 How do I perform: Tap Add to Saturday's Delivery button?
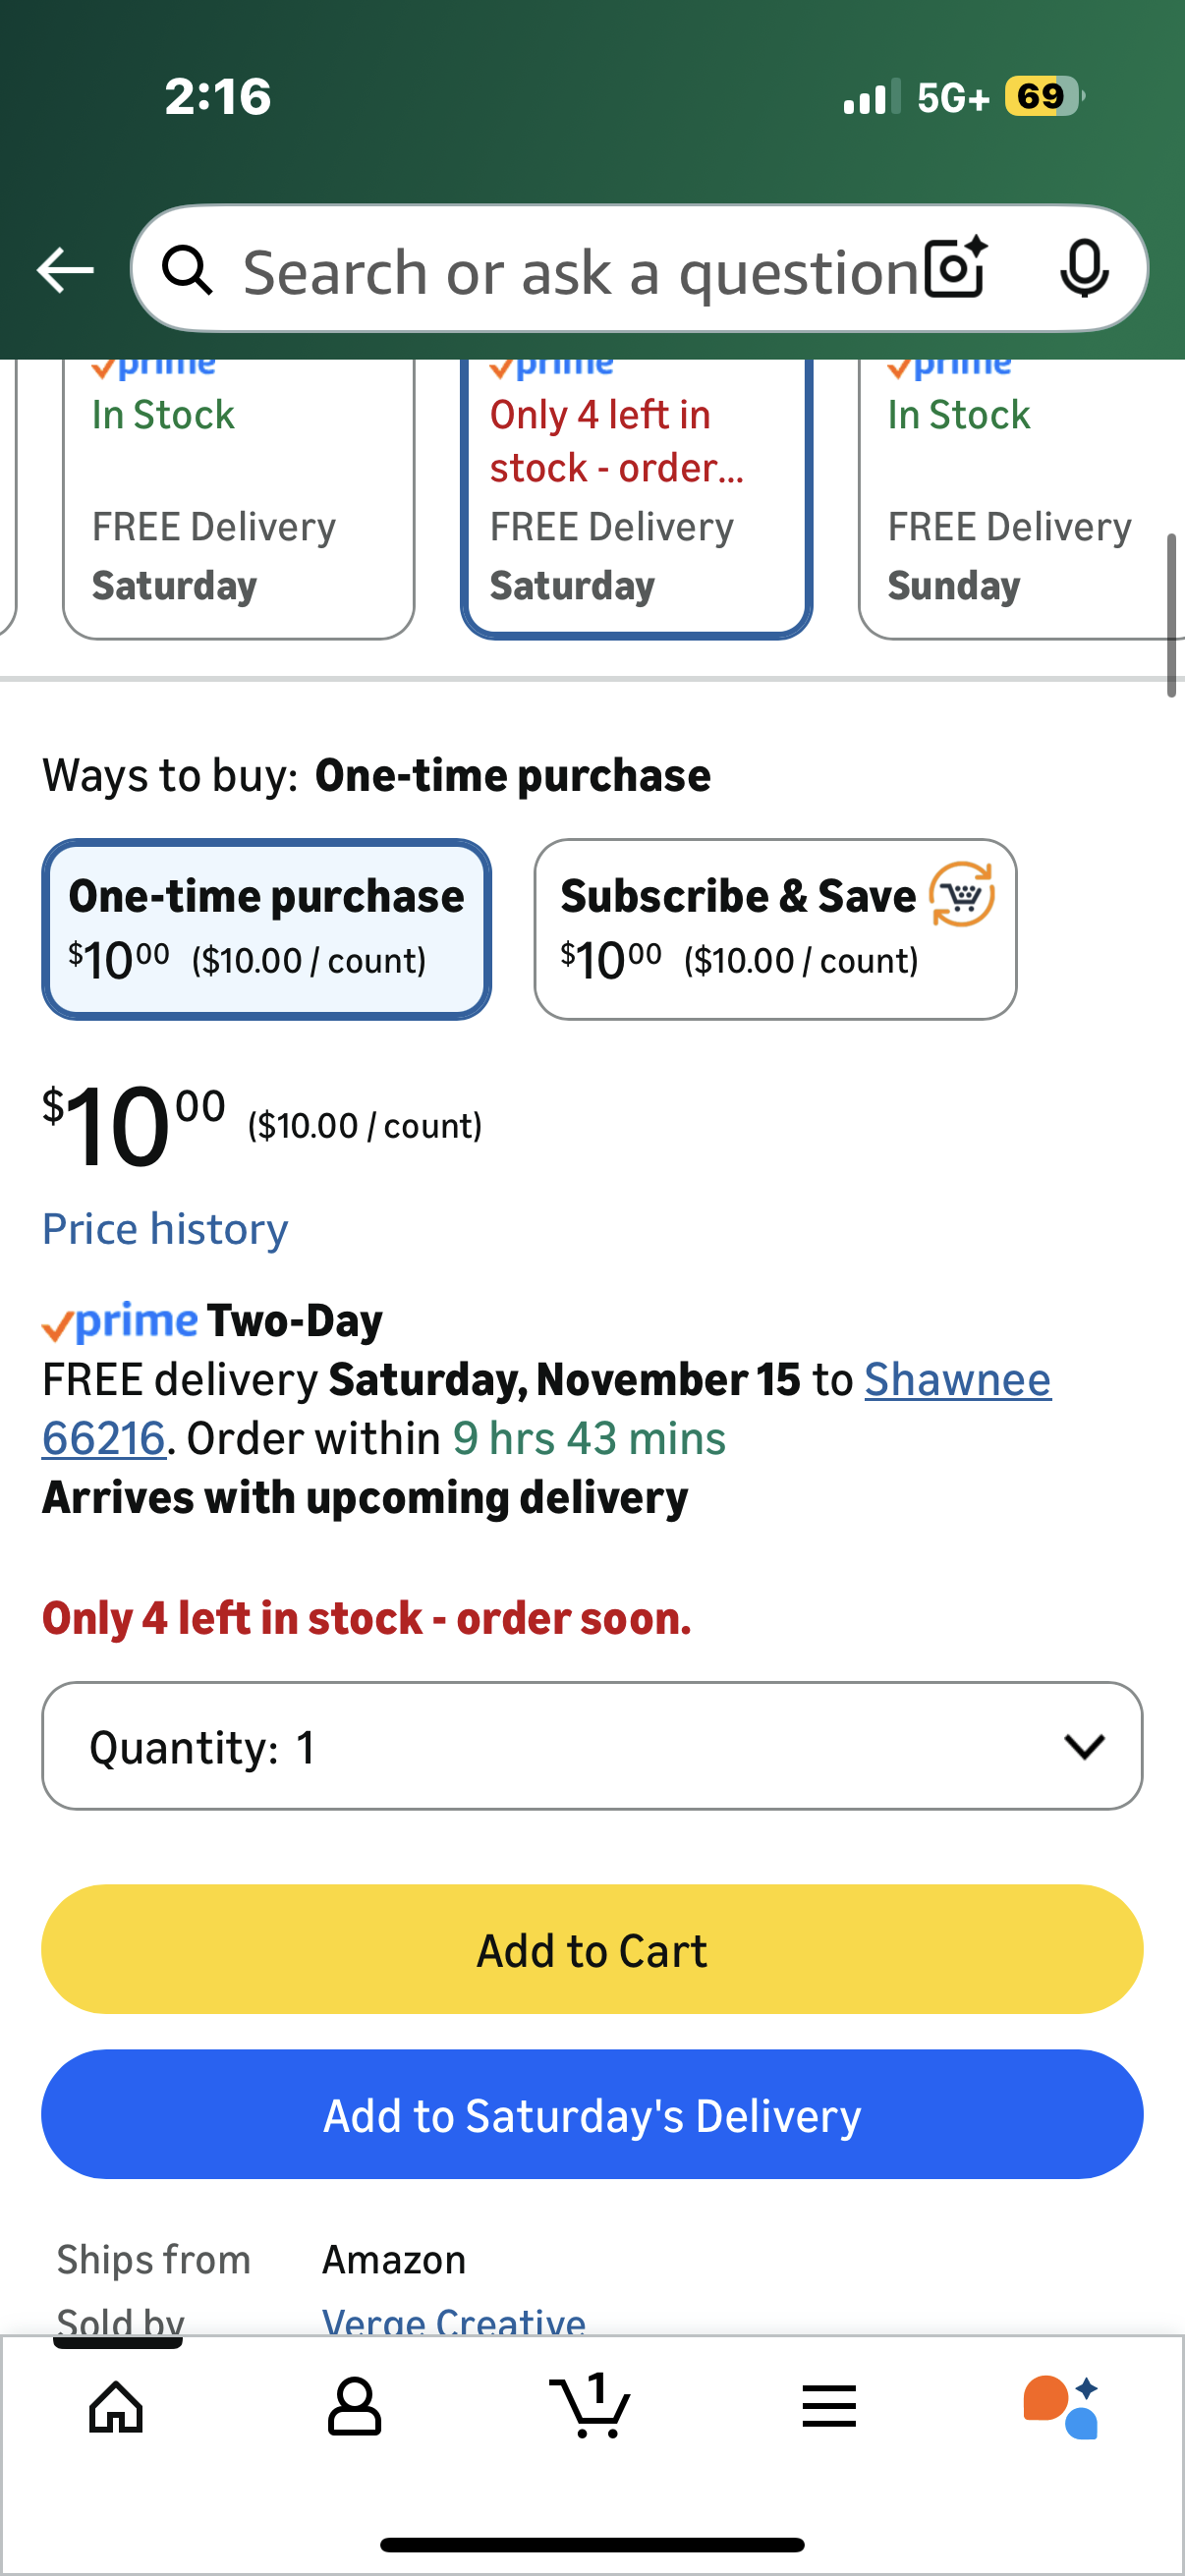(592, 2114)
